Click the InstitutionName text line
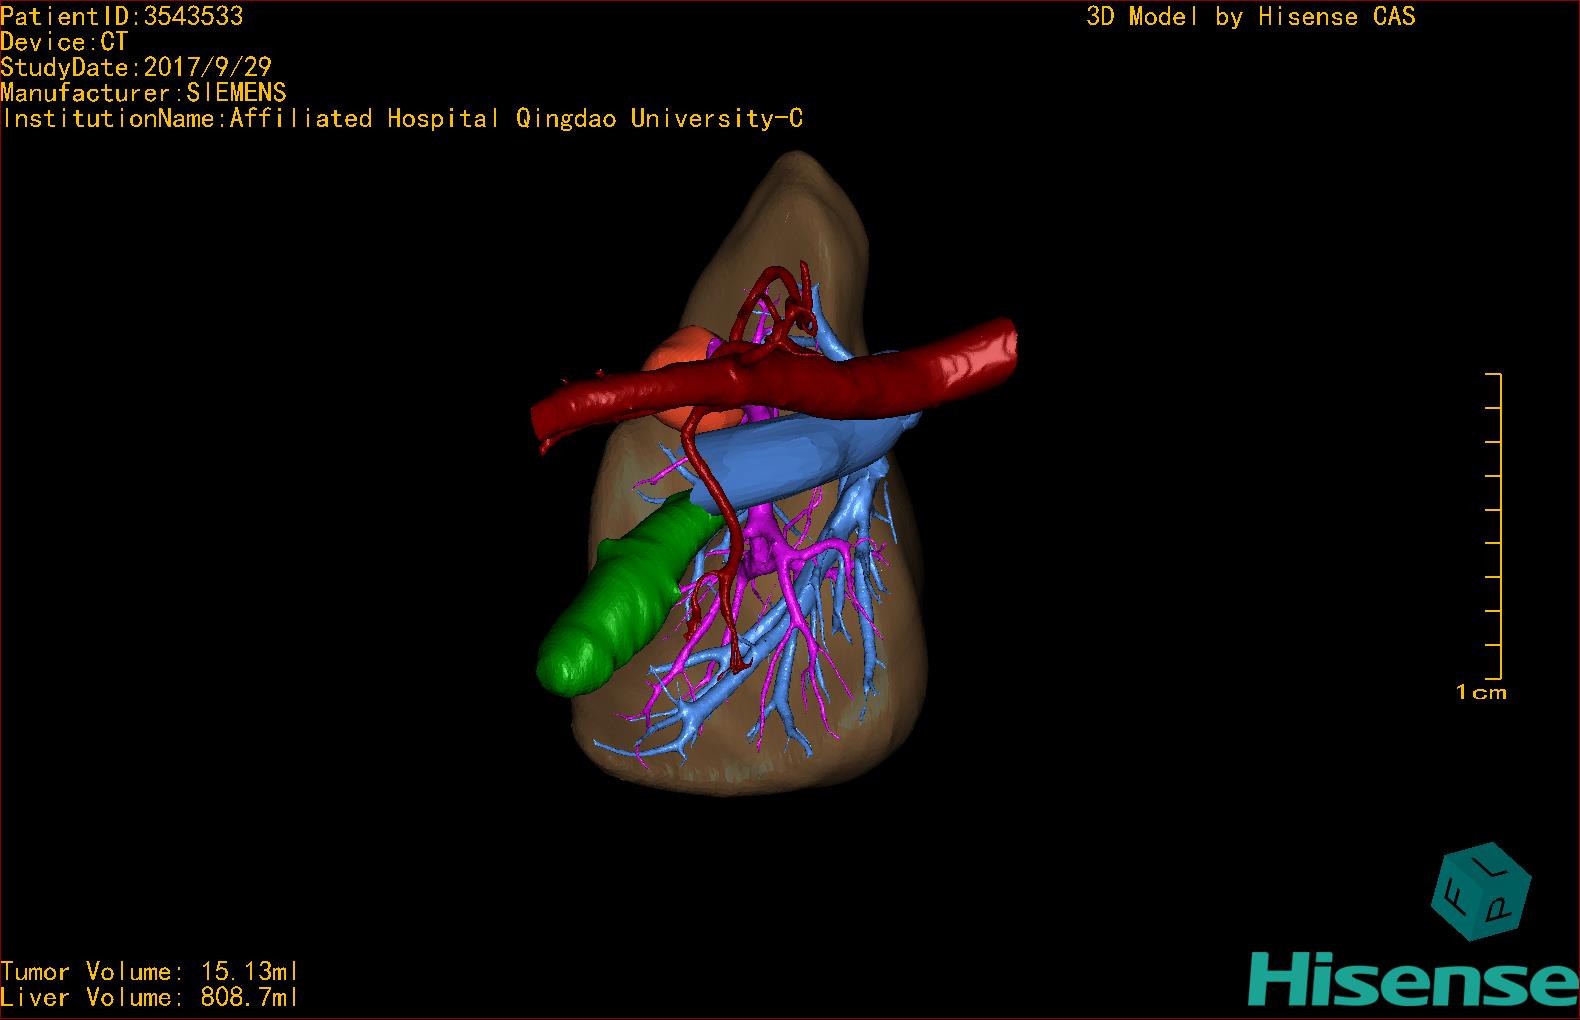Screen dimensions: 1580x1020 pyautogui.click(x=402, y=118)
